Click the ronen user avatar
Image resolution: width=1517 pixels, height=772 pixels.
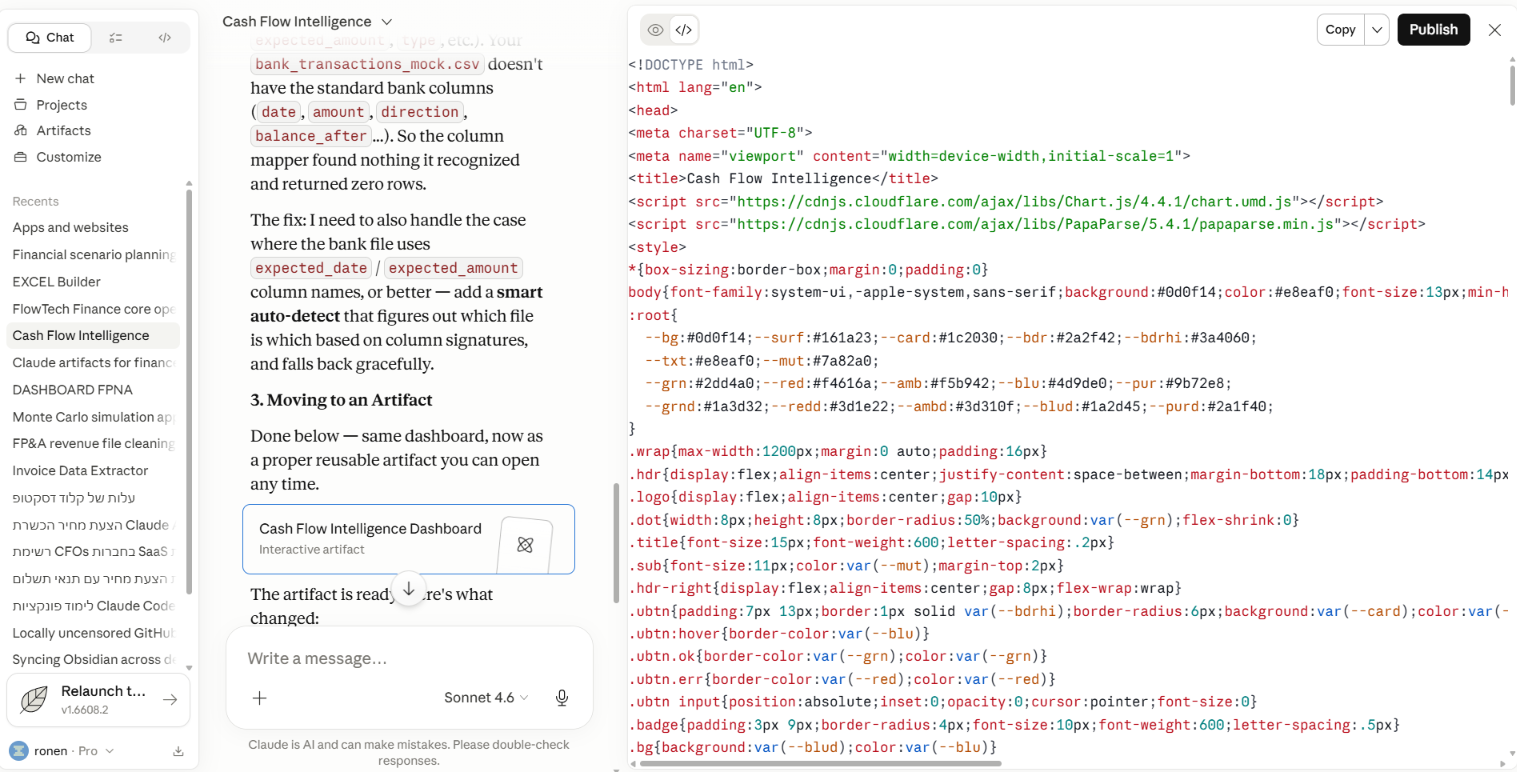(18, 751)
